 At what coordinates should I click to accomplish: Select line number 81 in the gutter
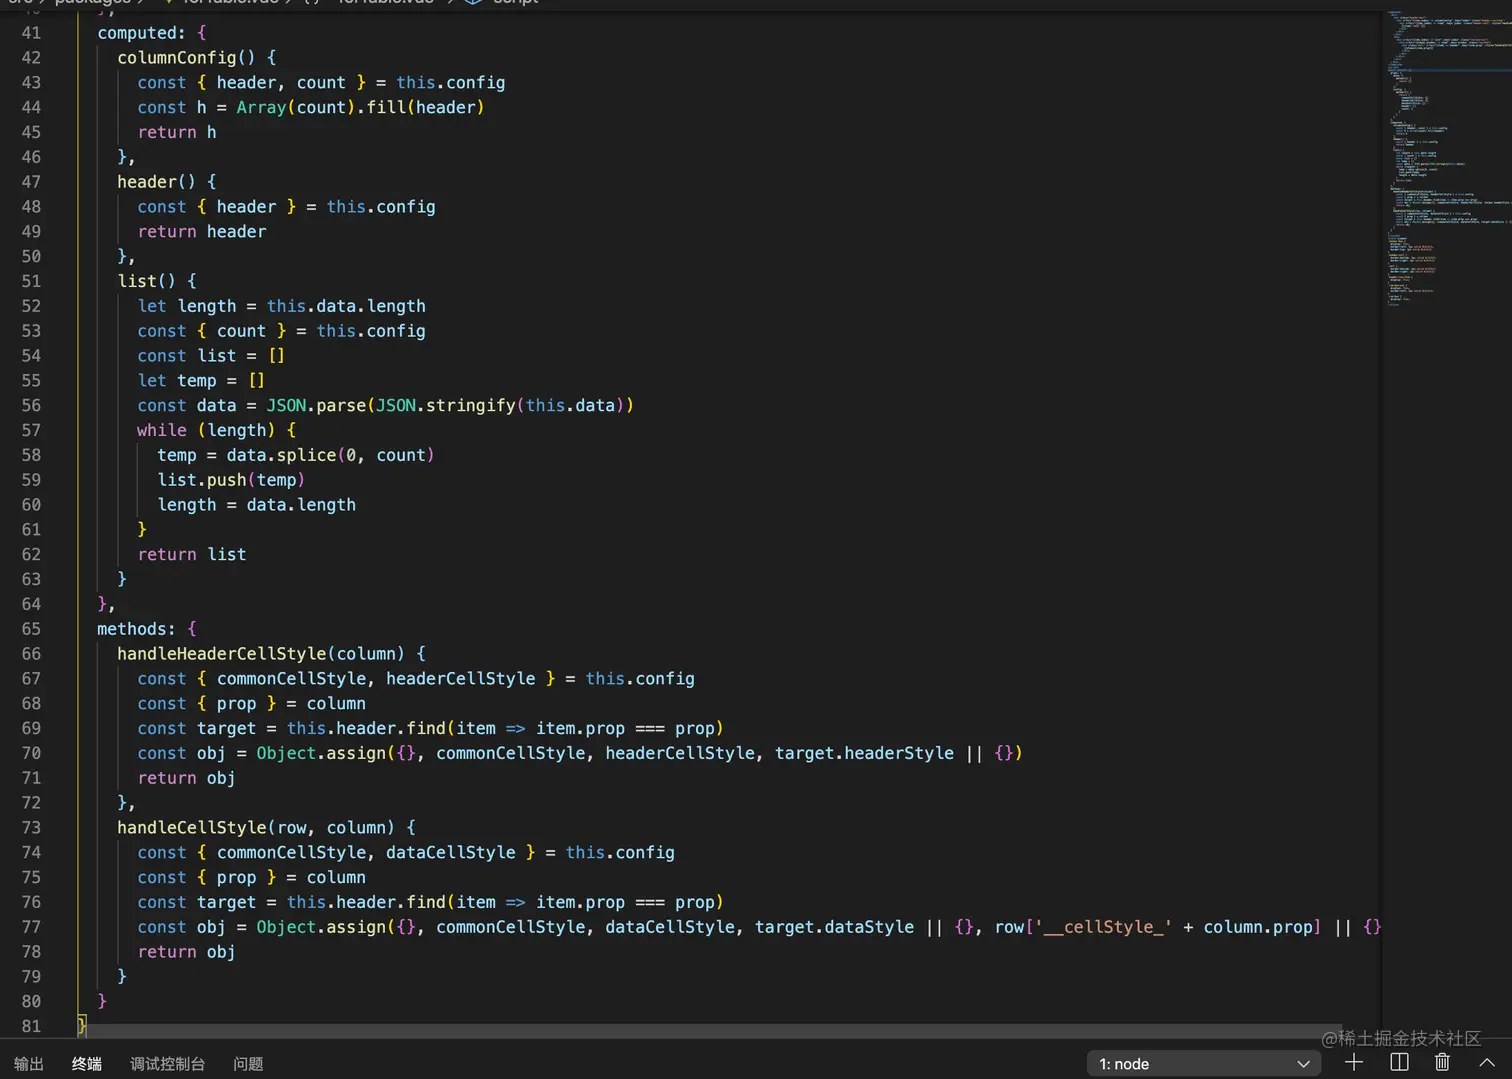(31, 1026)
